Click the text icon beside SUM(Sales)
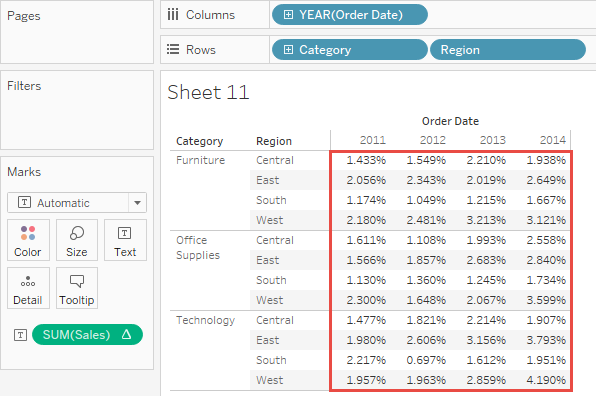Viewport: 596px width, 396px height. (21, 335)
